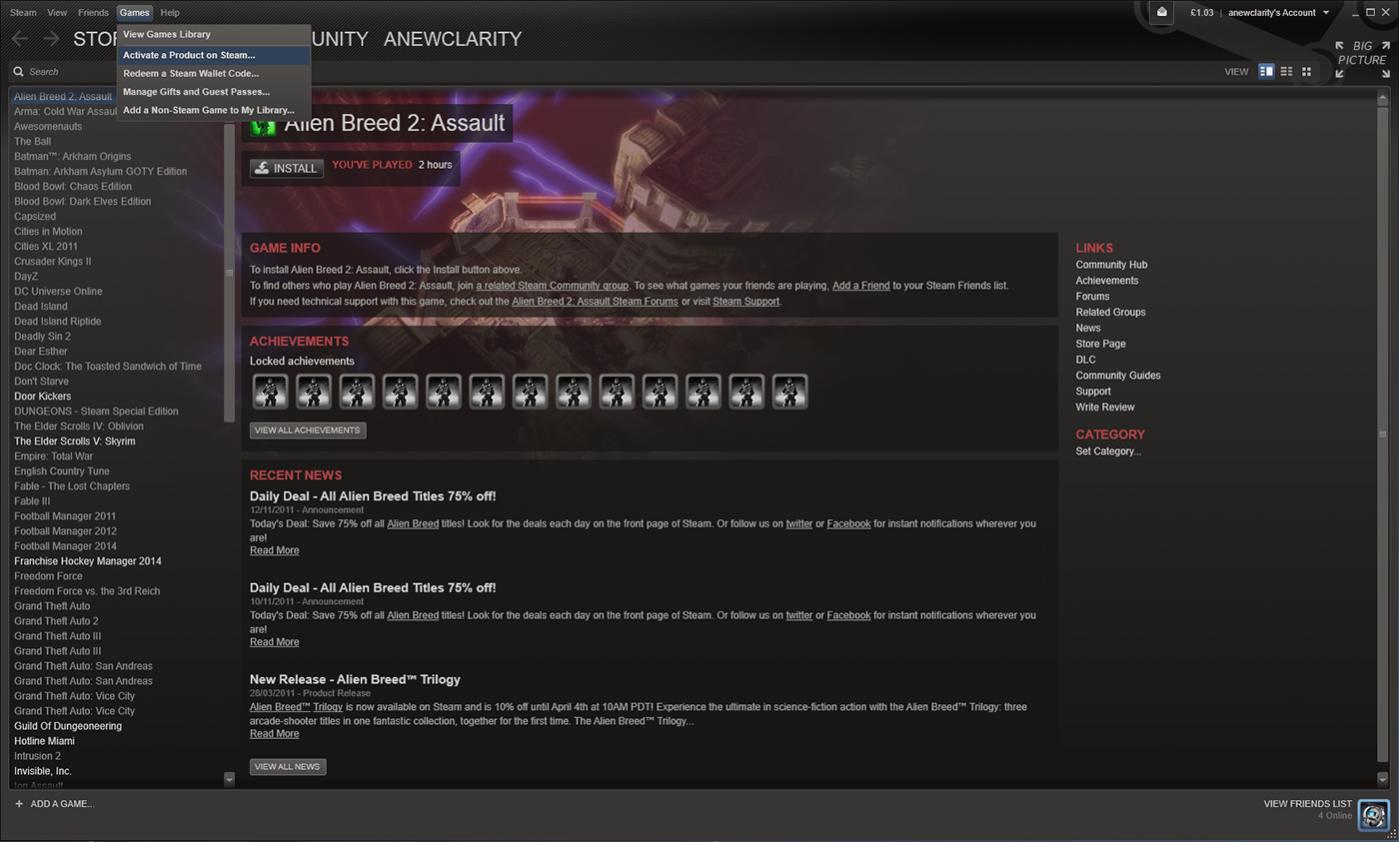
Task: Open the Related Groups link
Action: pyautogui.click(x=1110, y=312)
